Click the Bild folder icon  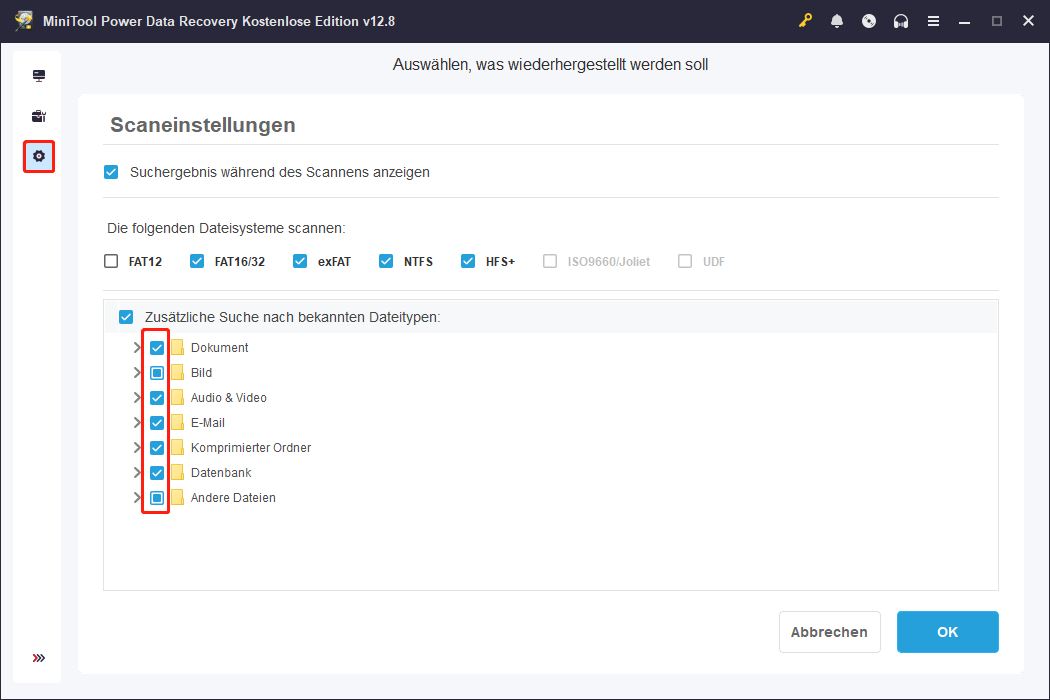tap(177, 372)
